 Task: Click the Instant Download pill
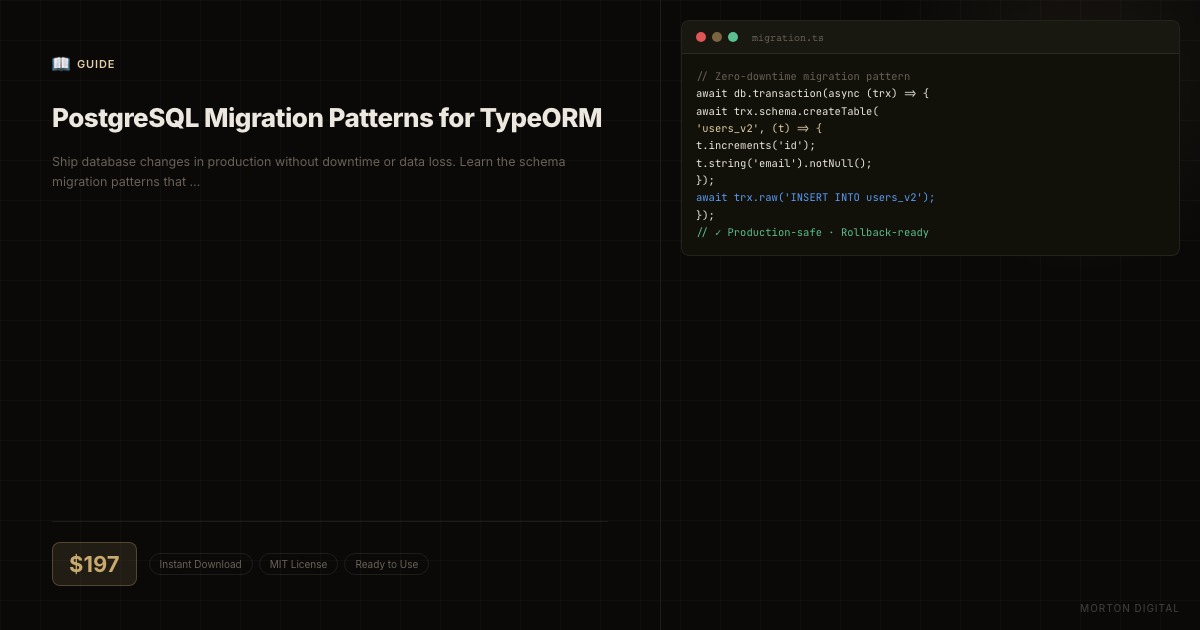click(x=200, y=564)
